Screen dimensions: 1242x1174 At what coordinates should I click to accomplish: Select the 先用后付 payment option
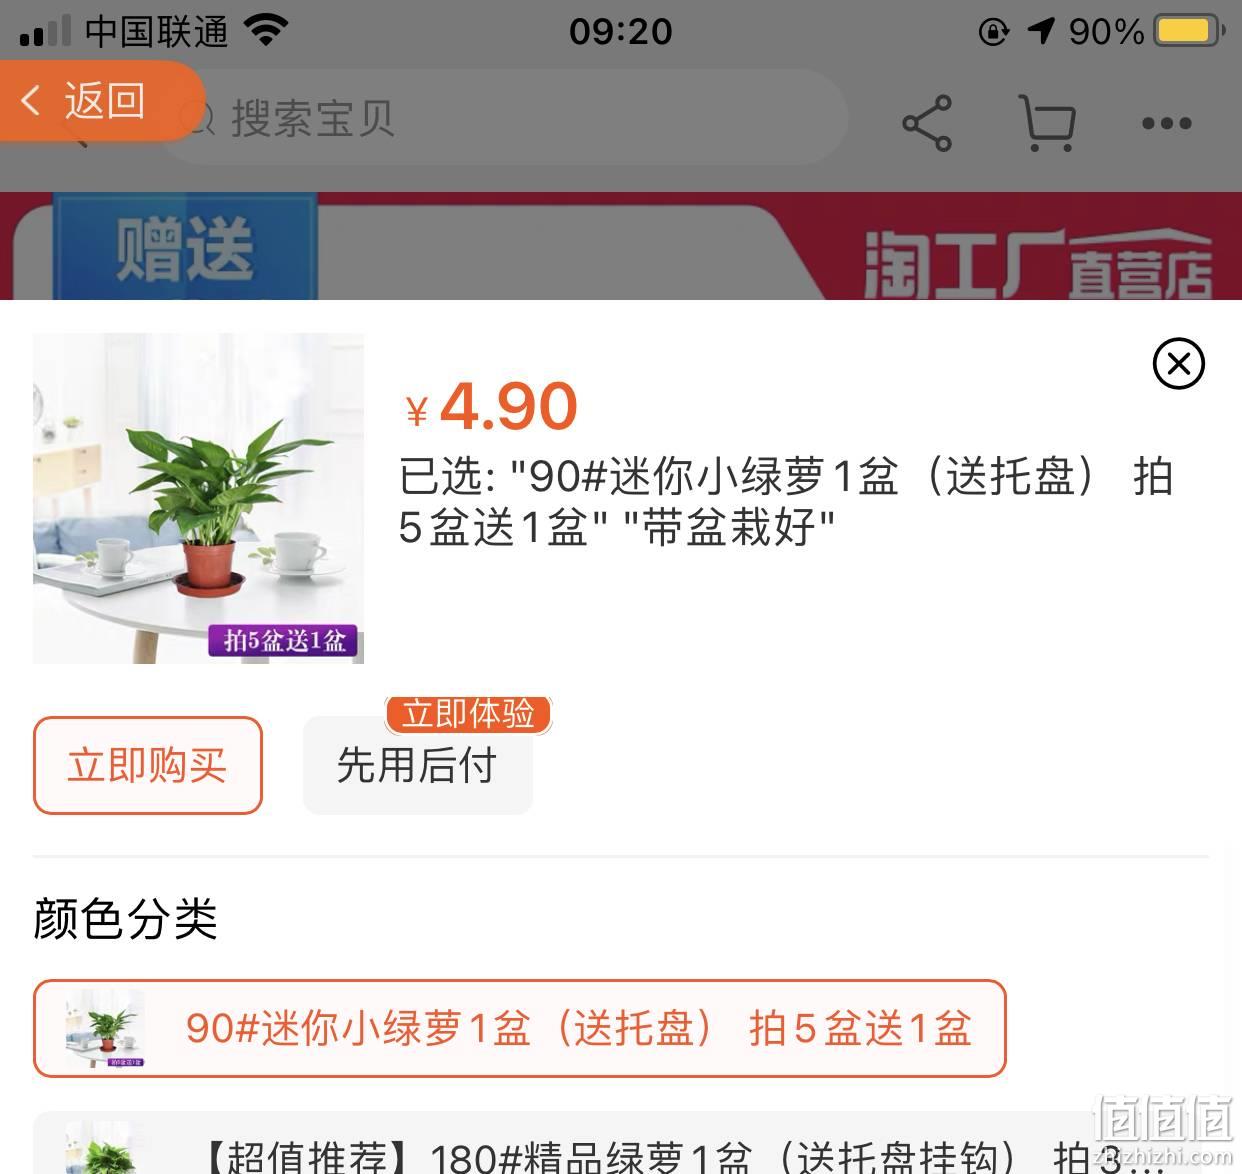[x=417, y=765]
